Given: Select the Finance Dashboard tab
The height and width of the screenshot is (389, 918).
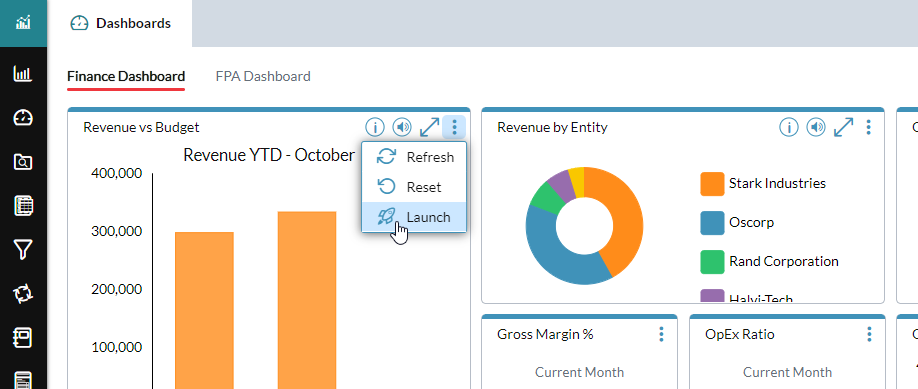Looking at the screenshot, I should 126,76.
